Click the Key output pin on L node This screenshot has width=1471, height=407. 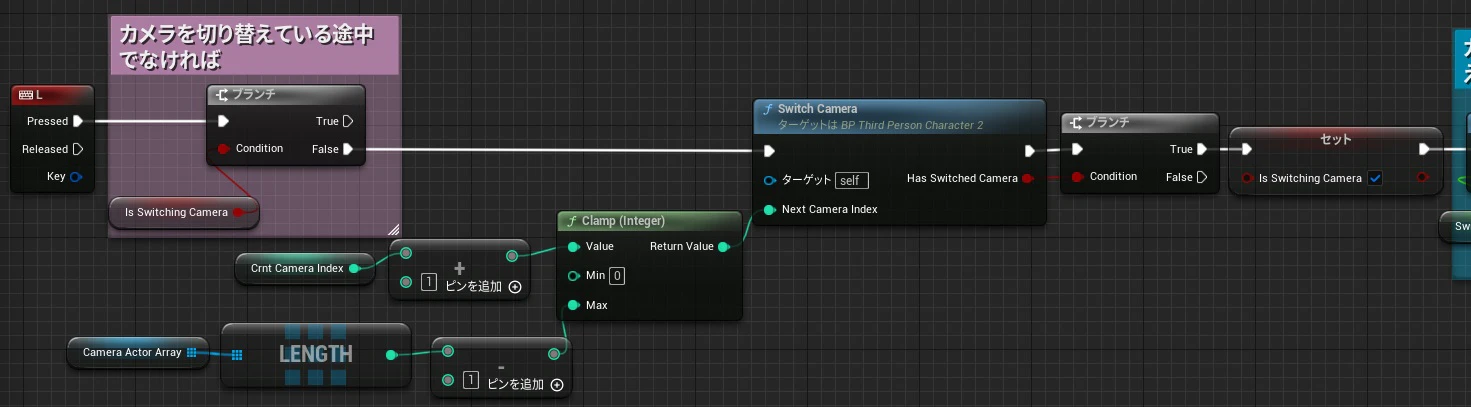(76, 177)
